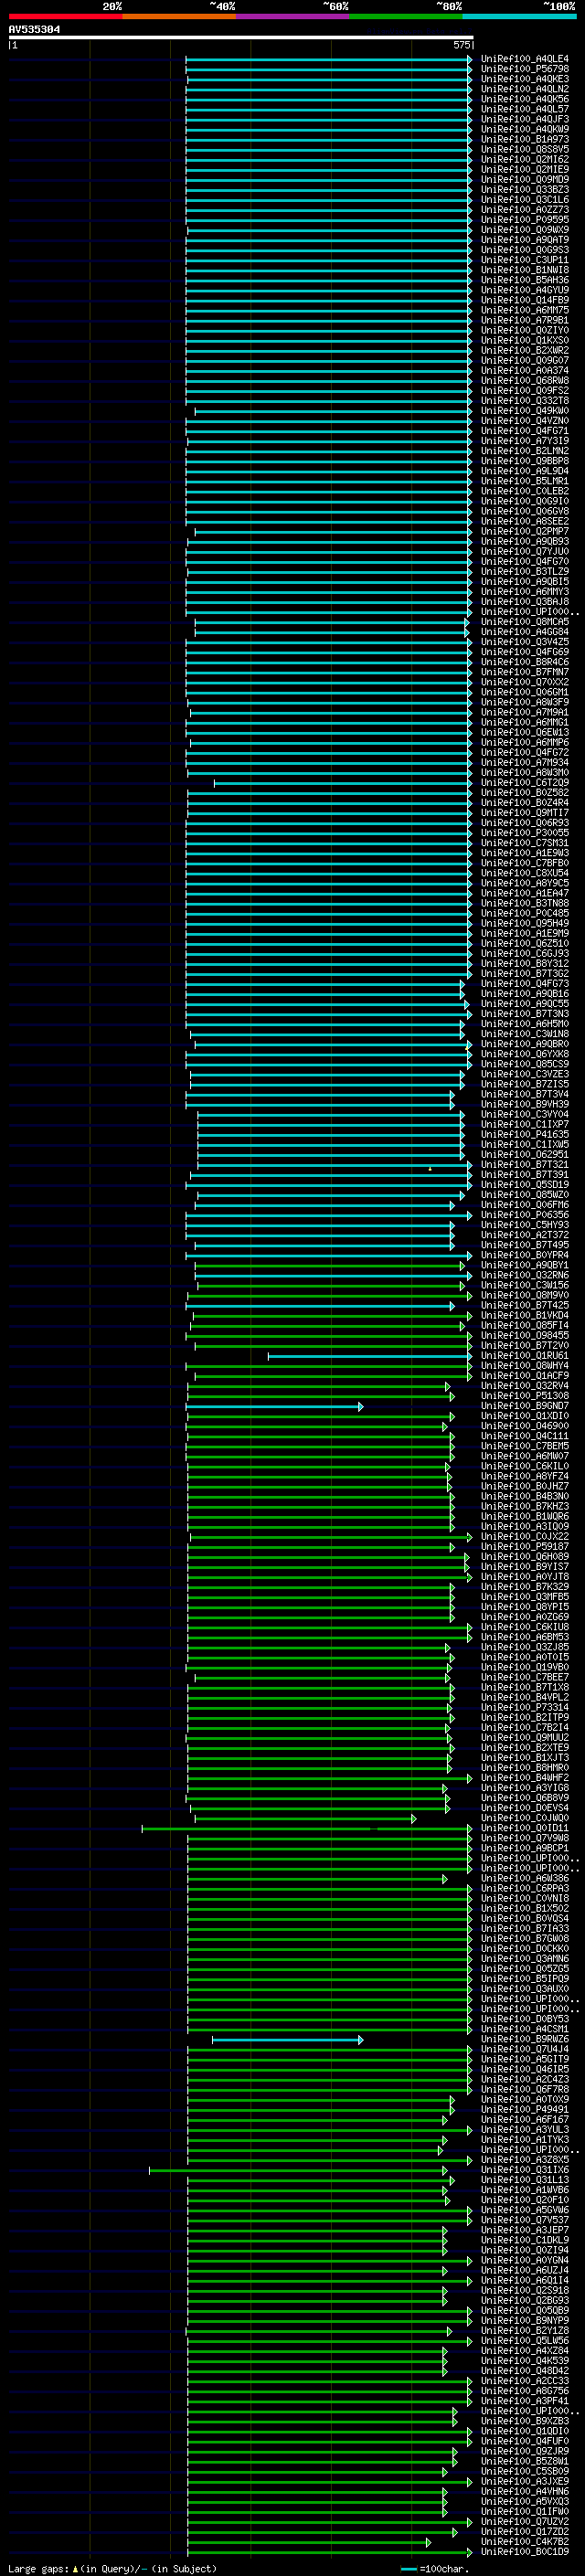Select hit label UniRef100_Q1IFW0

click(x=524, y=2511)
